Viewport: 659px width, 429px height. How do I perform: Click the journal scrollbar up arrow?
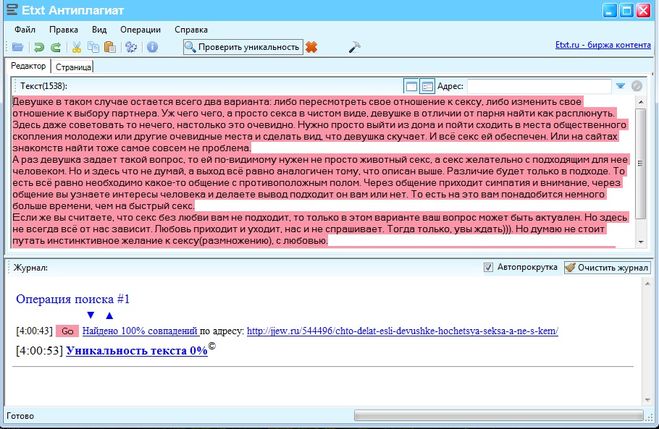click(647, 284)
